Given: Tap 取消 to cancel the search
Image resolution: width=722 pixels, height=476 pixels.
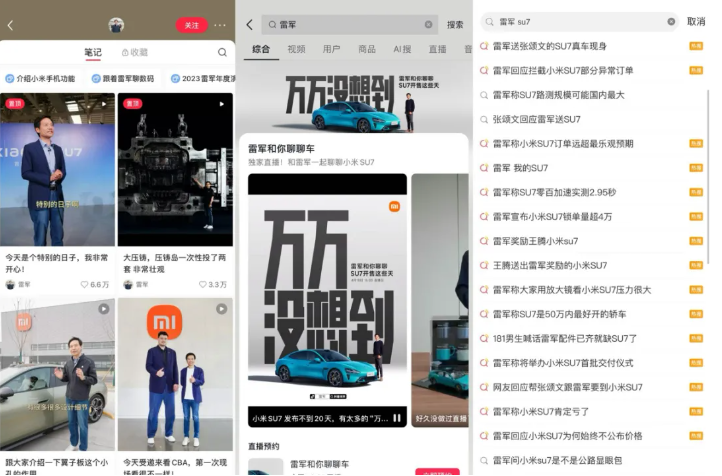Looking at the screenshot, I should click(696, 21).
